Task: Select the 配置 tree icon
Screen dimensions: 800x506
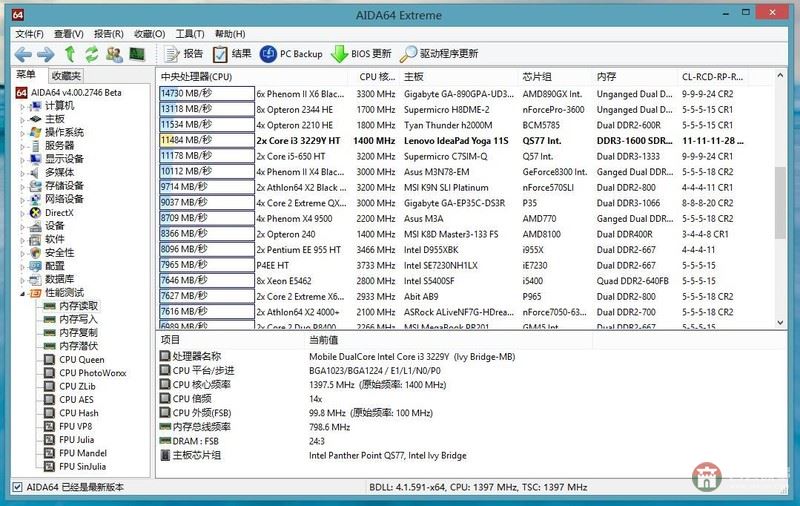Action: pyautogui.click(x=35, y=266)
